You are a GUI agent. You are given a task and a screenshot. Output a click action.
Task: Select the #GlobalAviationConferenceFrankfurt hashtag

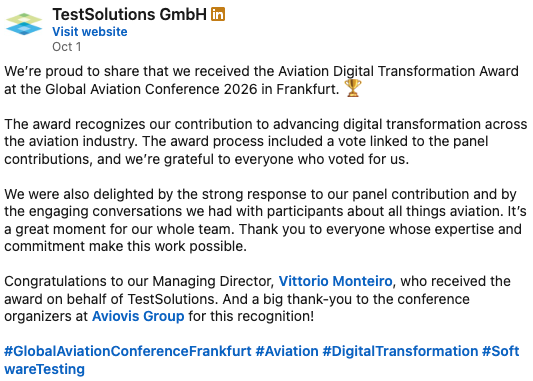(x=128, y=351)
